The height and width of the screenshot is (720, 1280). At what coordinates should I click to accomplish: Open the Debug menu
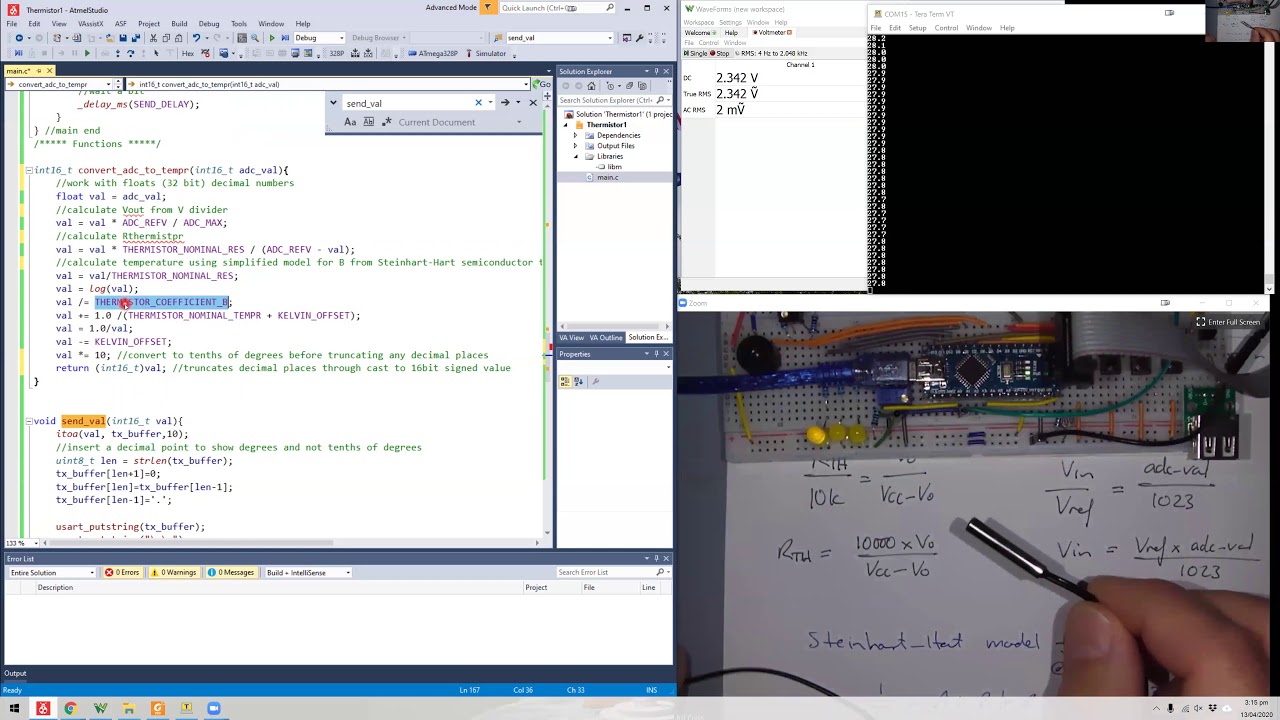coord(209,23)
